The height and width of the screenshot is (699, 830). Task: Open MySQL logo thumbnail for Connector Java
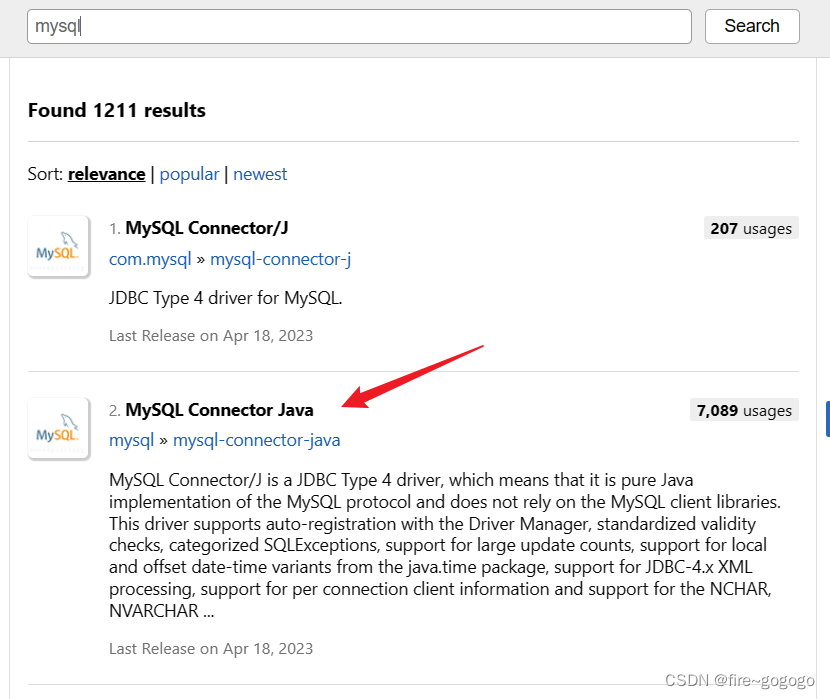58,429
